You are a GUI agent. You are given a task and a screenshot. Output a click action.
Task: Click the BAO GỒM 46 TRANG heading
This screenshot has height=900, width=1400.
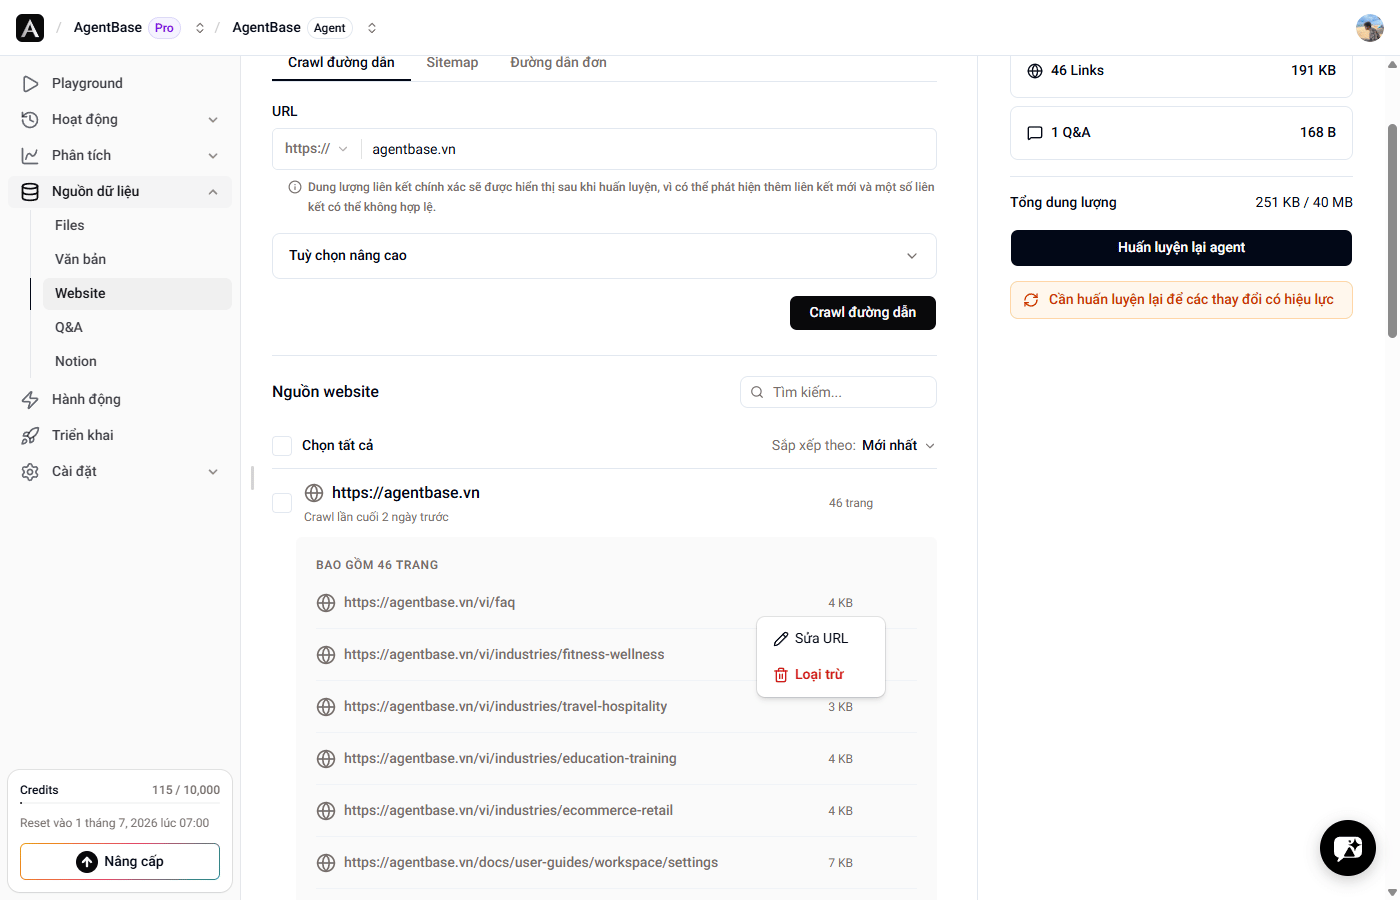[x=377, y=566]
